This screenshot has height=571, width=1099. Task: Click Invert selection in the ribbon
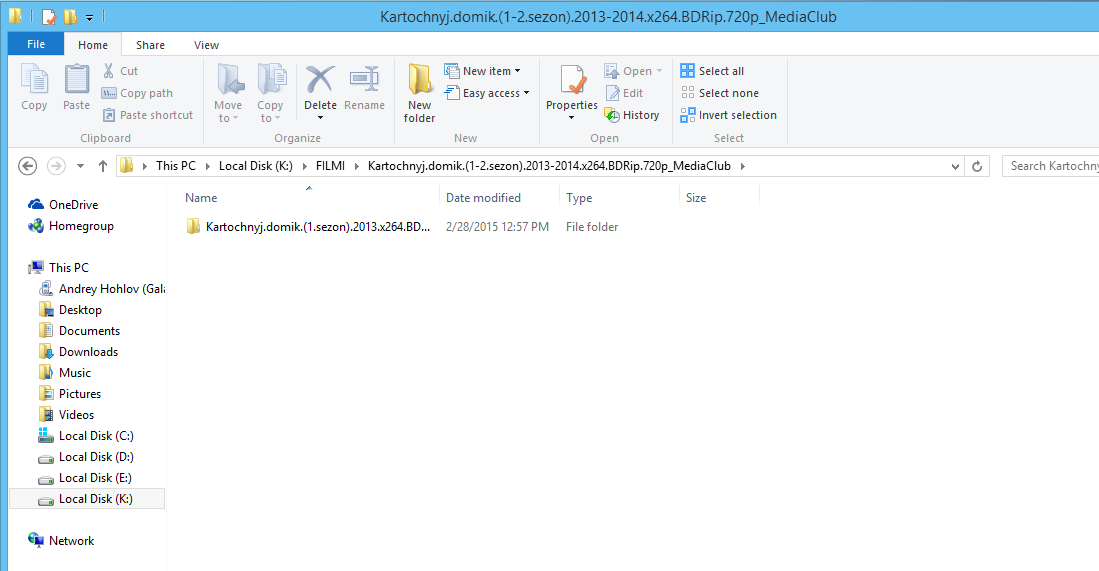(x=729, y=115)
